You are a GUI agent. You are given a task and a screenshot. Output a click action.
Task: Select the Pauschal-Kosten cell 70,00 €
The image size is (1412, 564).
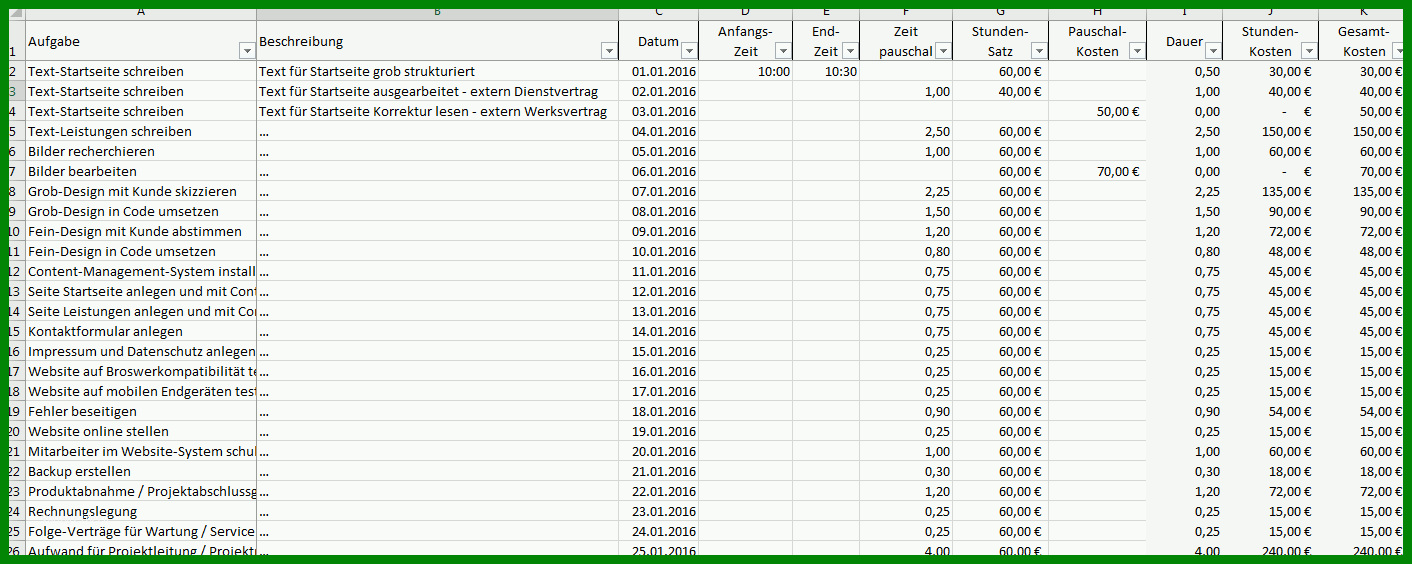click(1097, 171)
